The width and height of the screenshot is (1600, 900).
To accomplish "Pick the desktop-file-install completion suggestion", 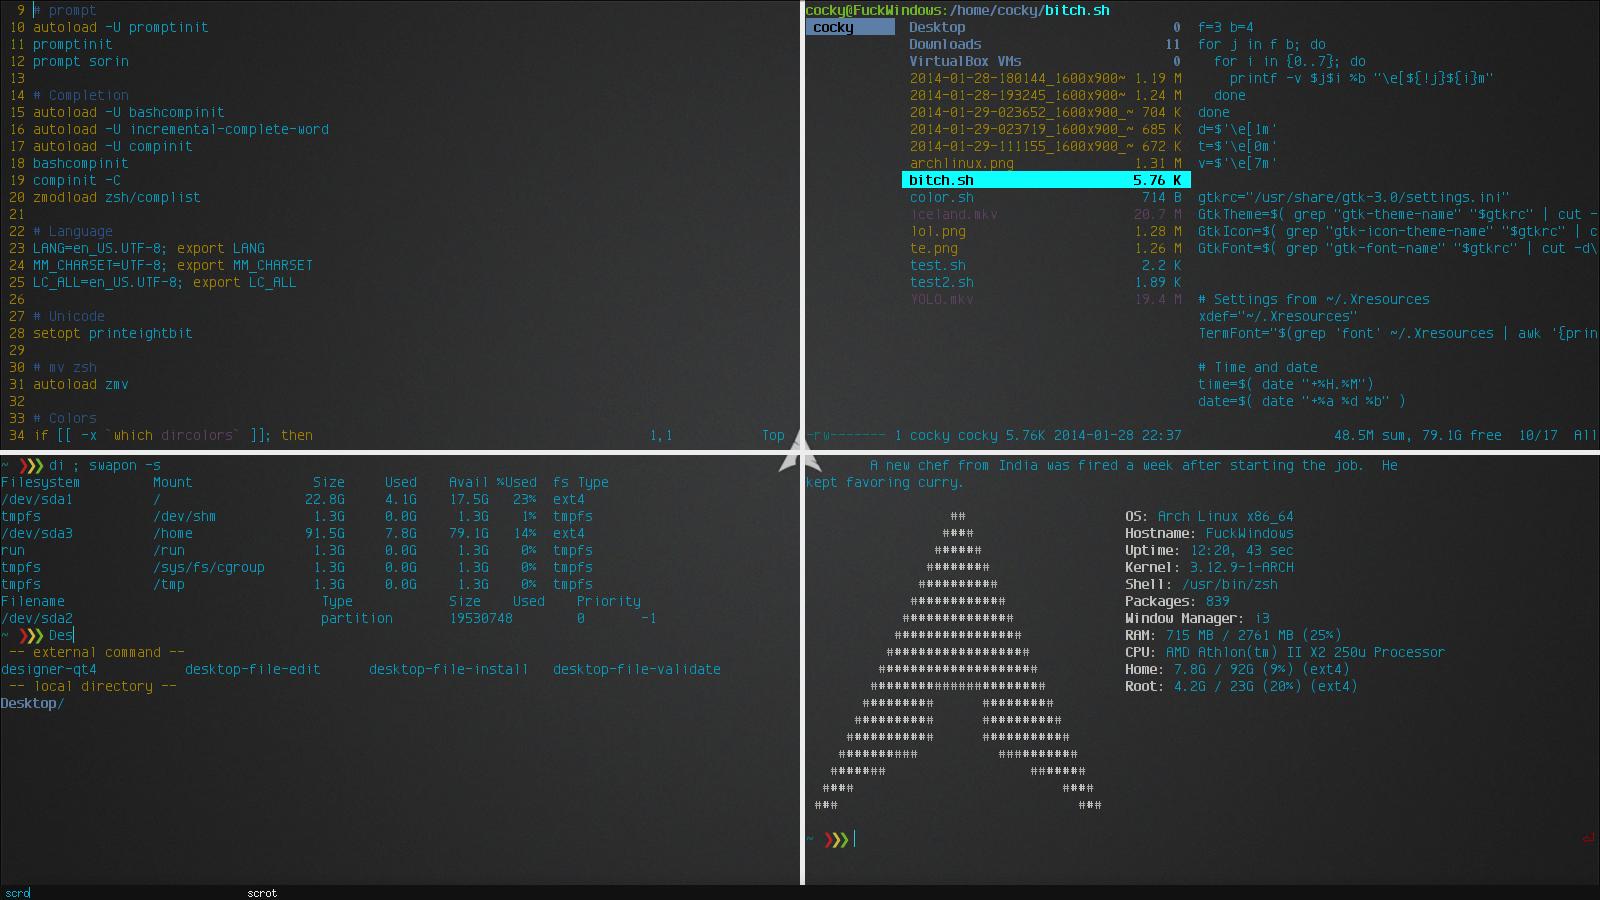I will [449, 669].
